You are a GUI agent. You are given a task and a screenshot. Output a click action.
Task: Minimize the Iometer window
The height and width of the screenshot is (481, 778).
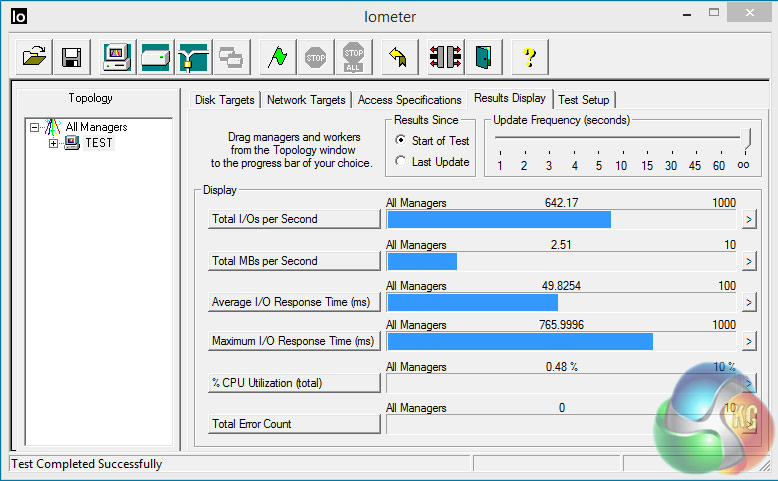click(x=687, y=14)
